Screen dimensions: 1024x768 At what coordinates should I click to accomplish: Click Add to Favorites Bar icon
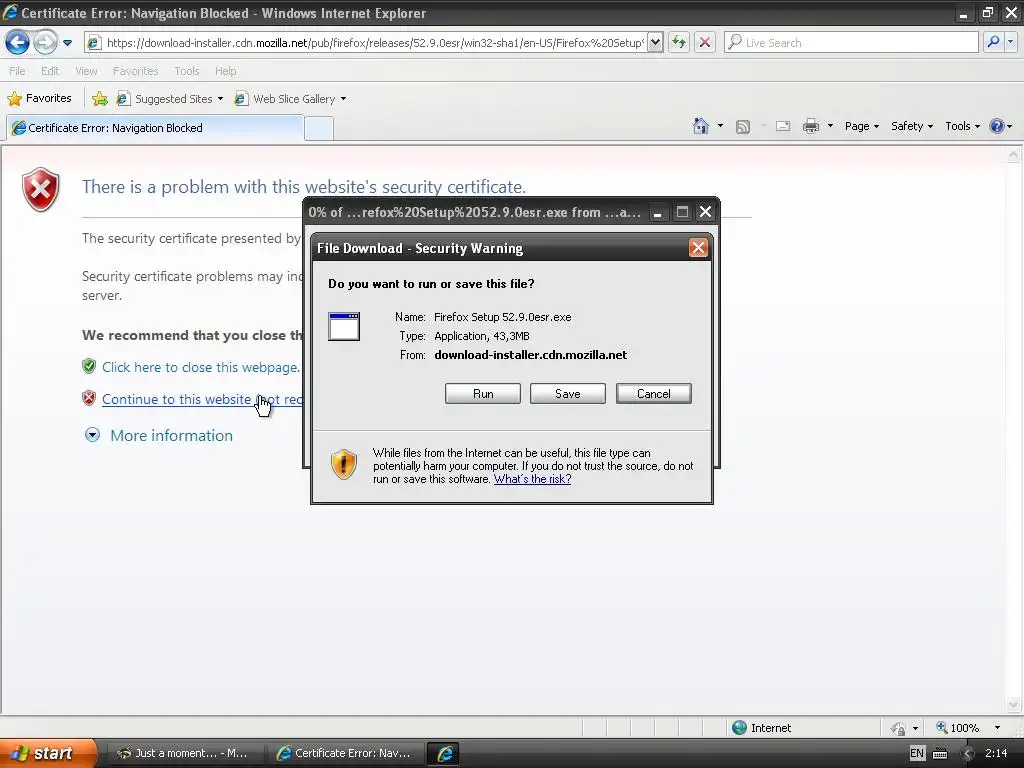click(99, 99)
